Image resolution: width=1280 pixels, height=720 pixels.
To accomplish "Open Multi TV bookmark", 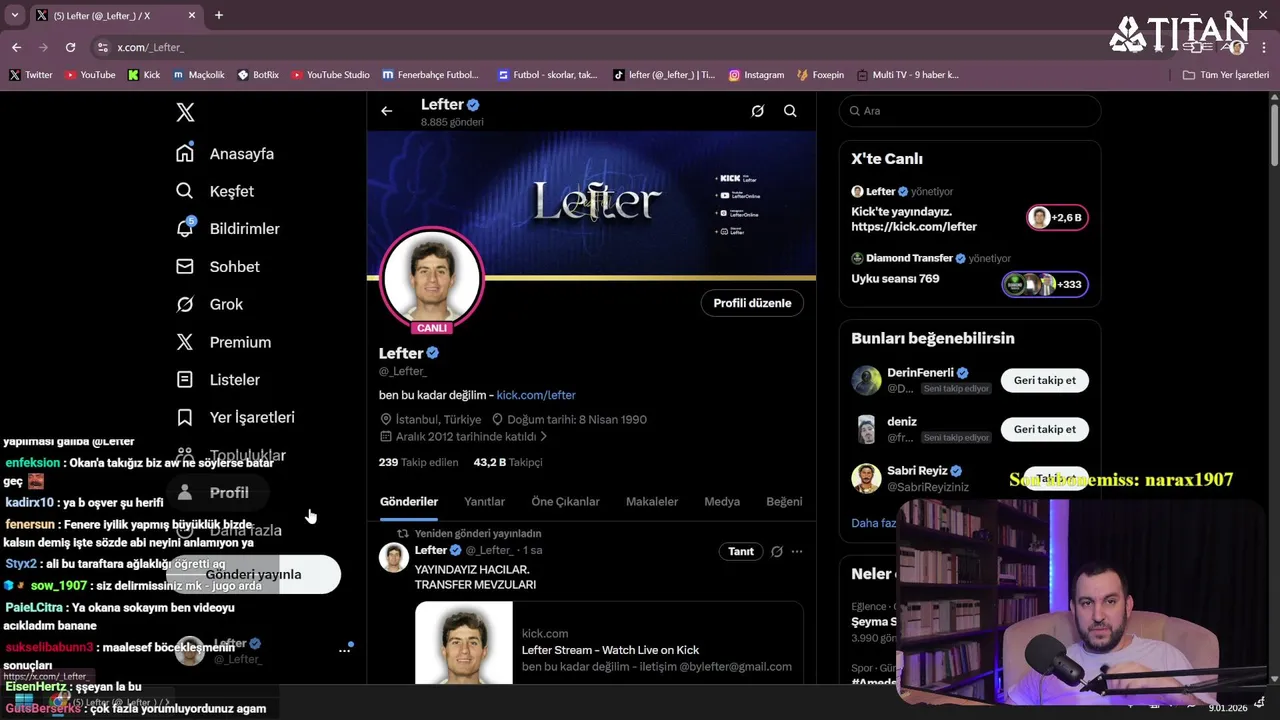I will click(907, 75).
